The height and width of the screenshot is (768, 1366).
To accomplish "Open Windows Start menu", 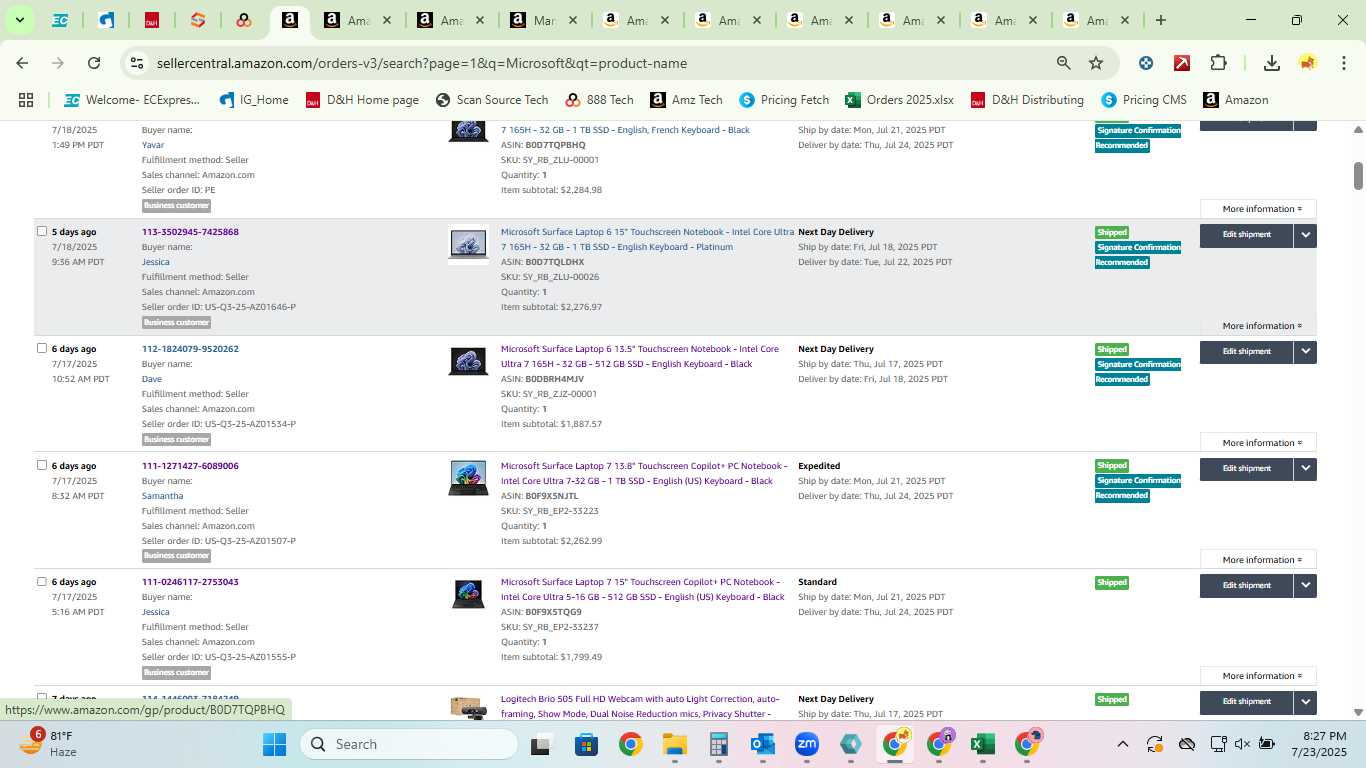I will (274, 744).
